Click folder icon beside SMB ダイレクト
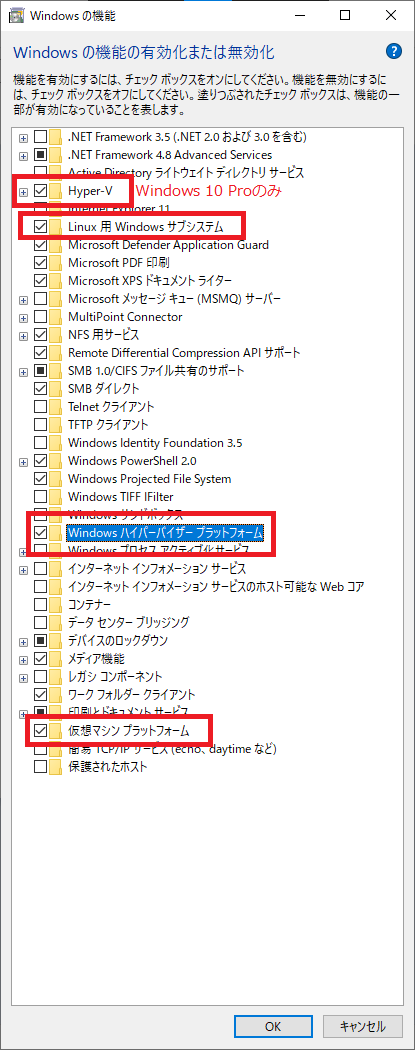Viewport: 415px width, 1050px height. [57, 388]
